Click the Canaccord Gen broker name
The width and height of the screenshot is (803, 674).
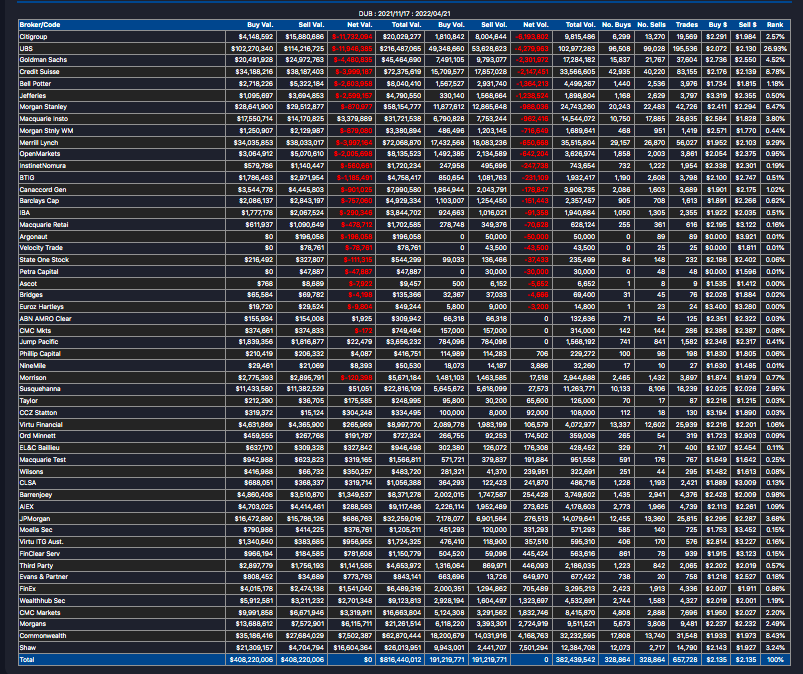pos(43,189)
